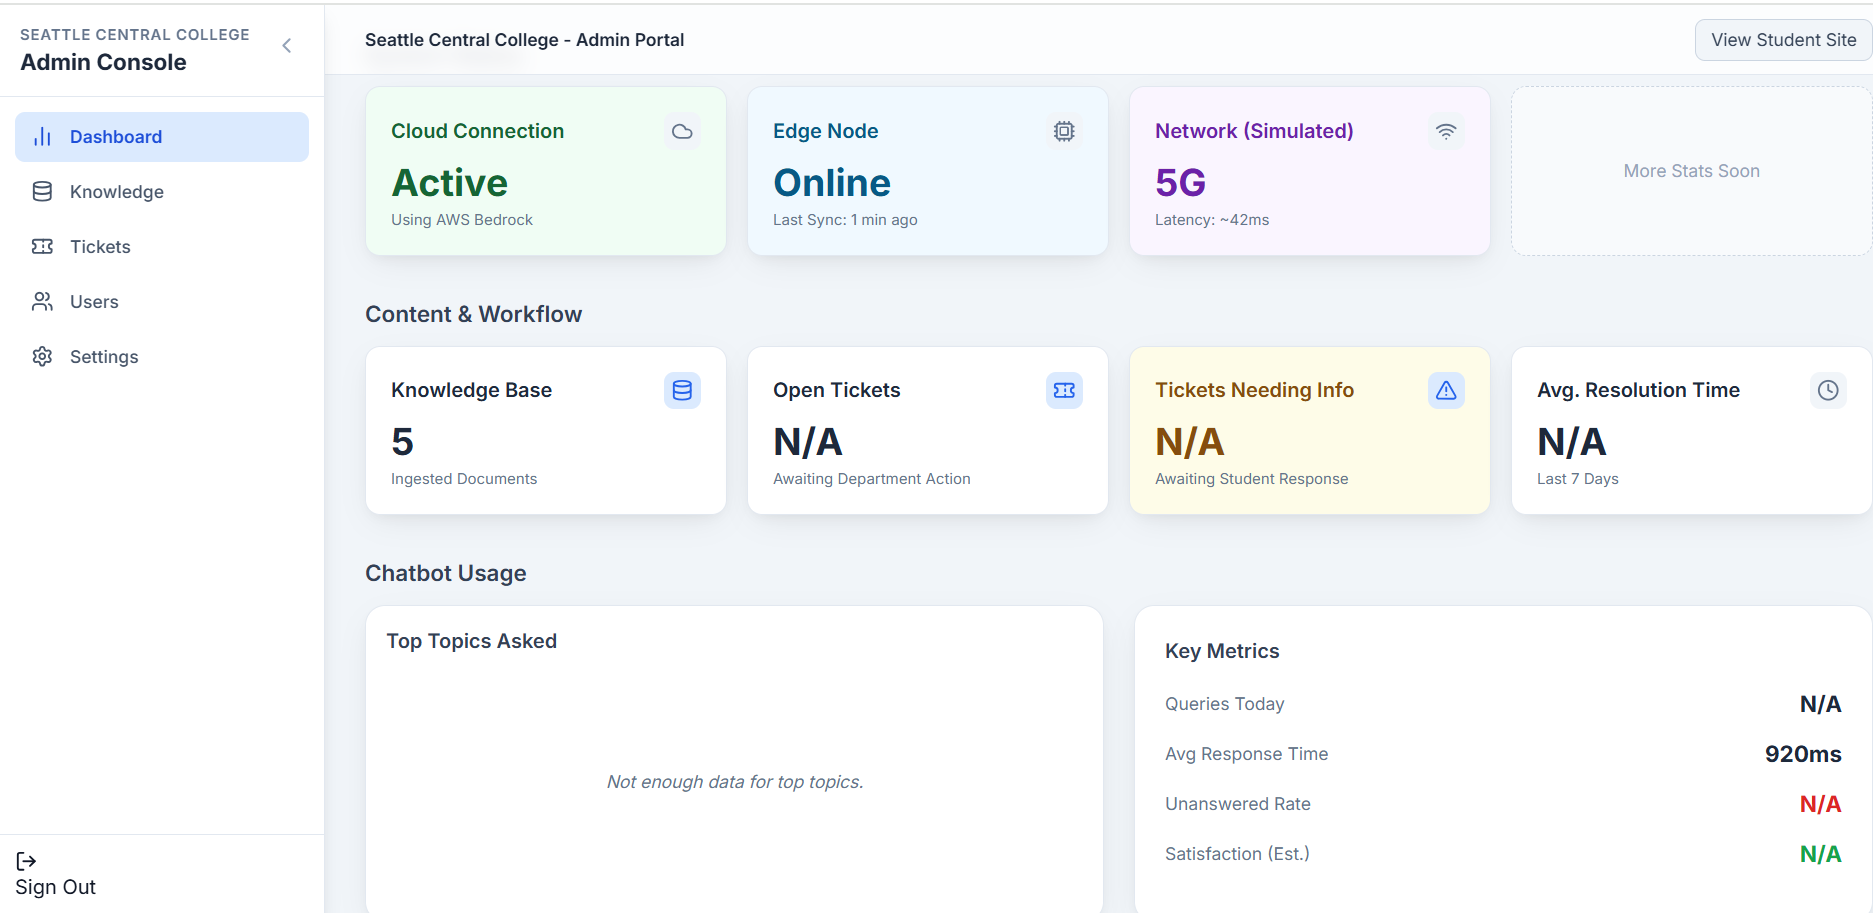Click the View Student Site button
Image resolution: width=1873 pixels, height=913 pixels.
click(x=1783, y=40)
